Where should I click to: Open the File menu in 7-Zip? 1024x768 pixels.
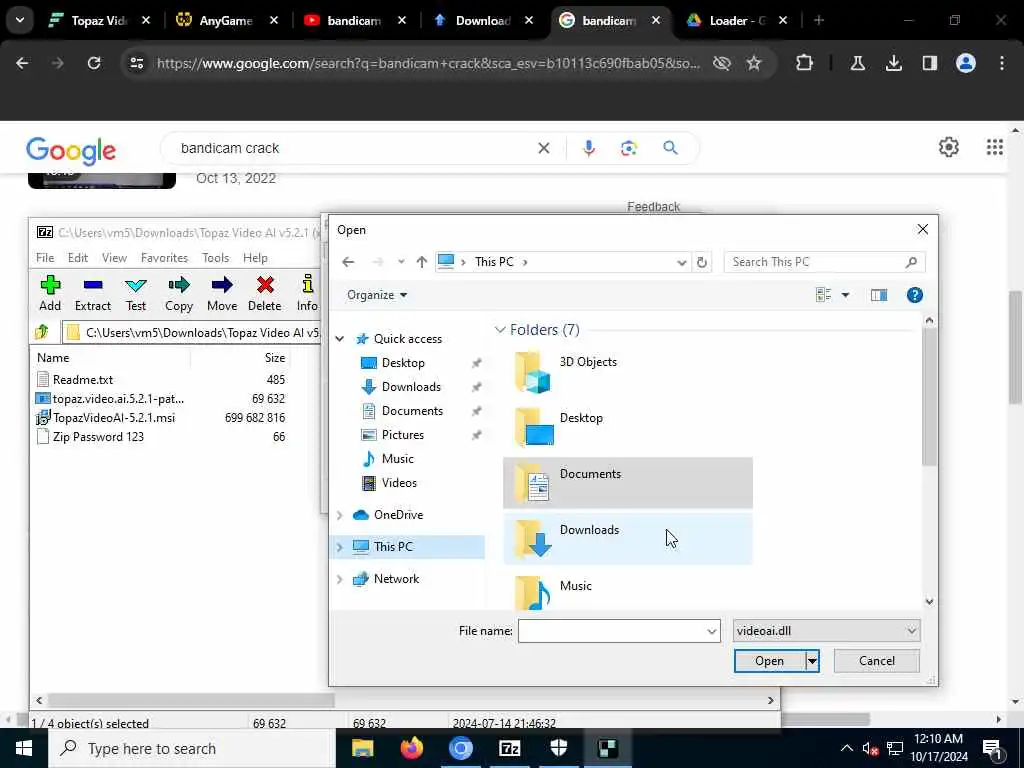tap(45, 258)
